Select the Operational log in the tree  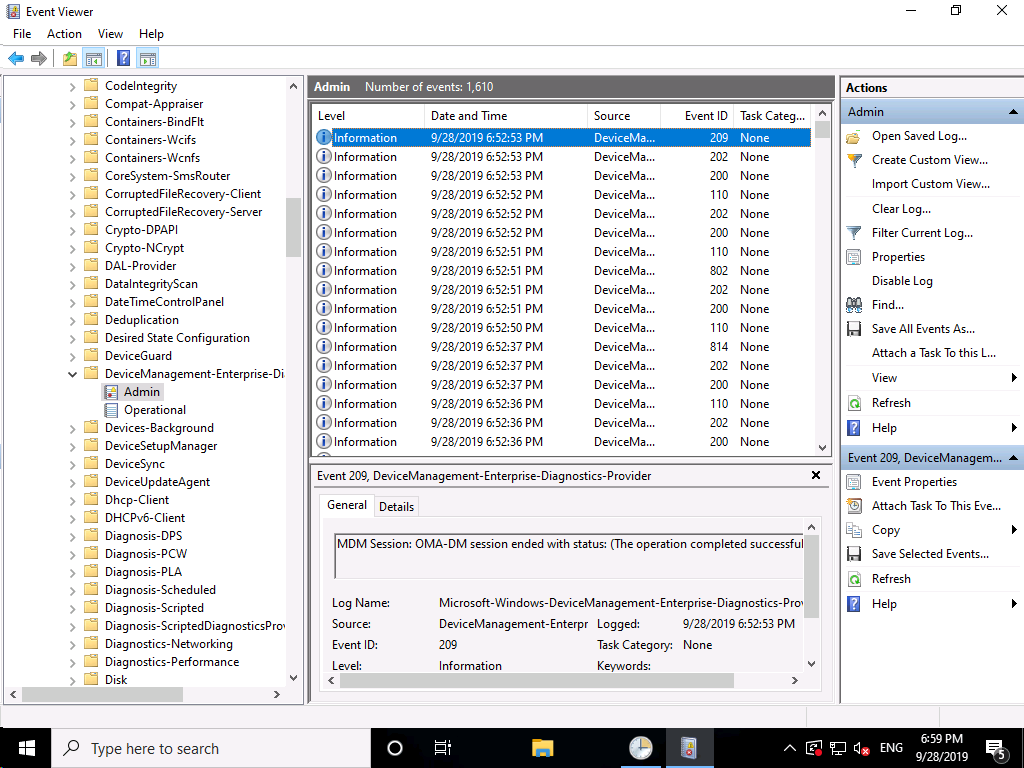154,410
